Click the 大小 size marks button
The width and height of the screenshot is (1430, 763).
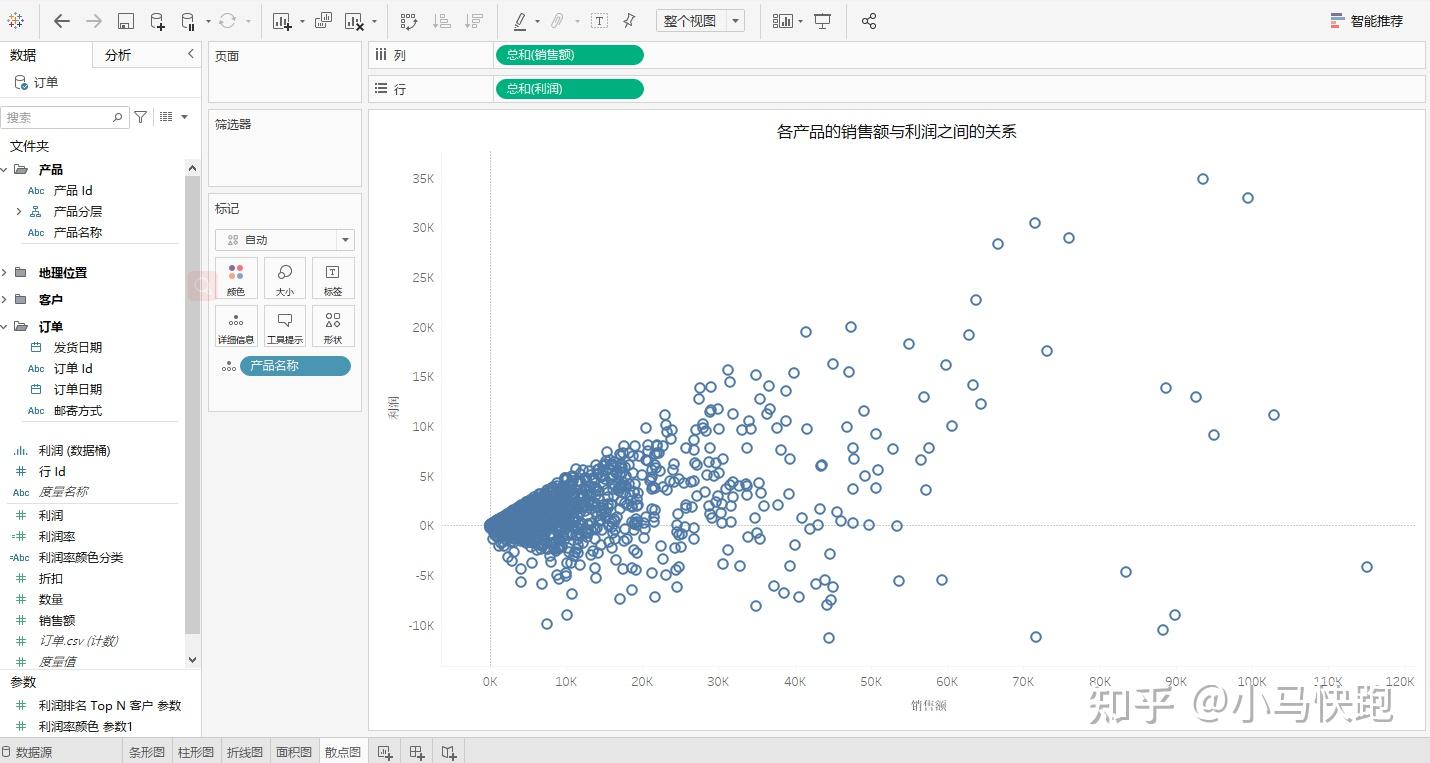click(x=285, y=278)
